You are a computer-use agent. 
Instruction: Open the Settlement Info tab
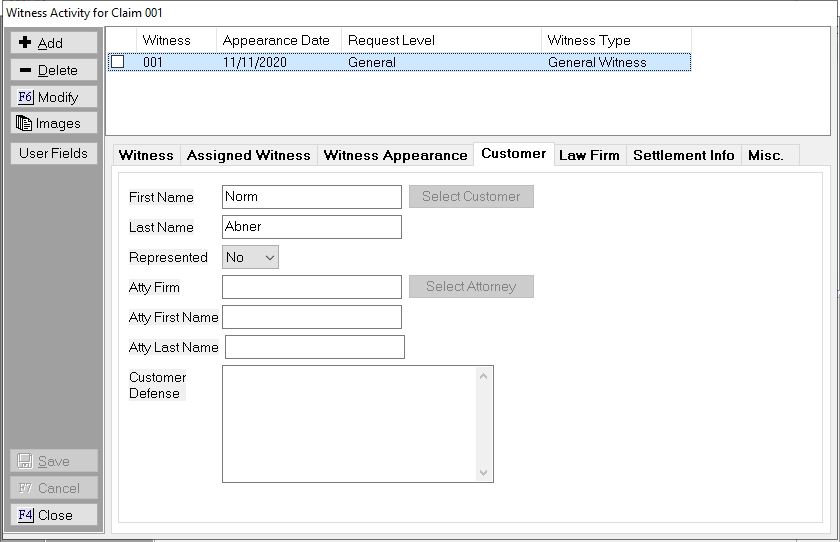click(x=683, y=155)
